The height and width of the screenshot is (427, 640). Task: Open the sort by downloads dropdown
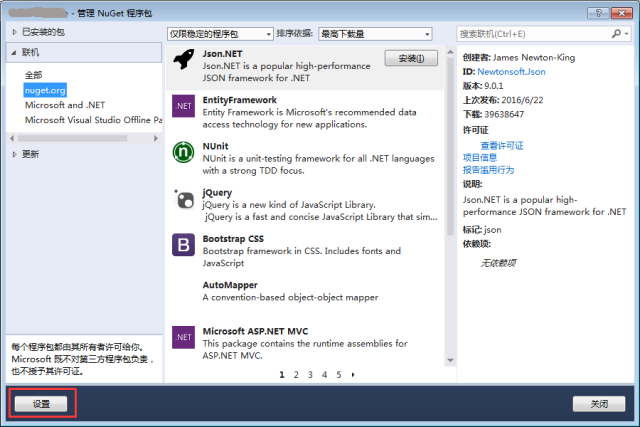(375, 34)
